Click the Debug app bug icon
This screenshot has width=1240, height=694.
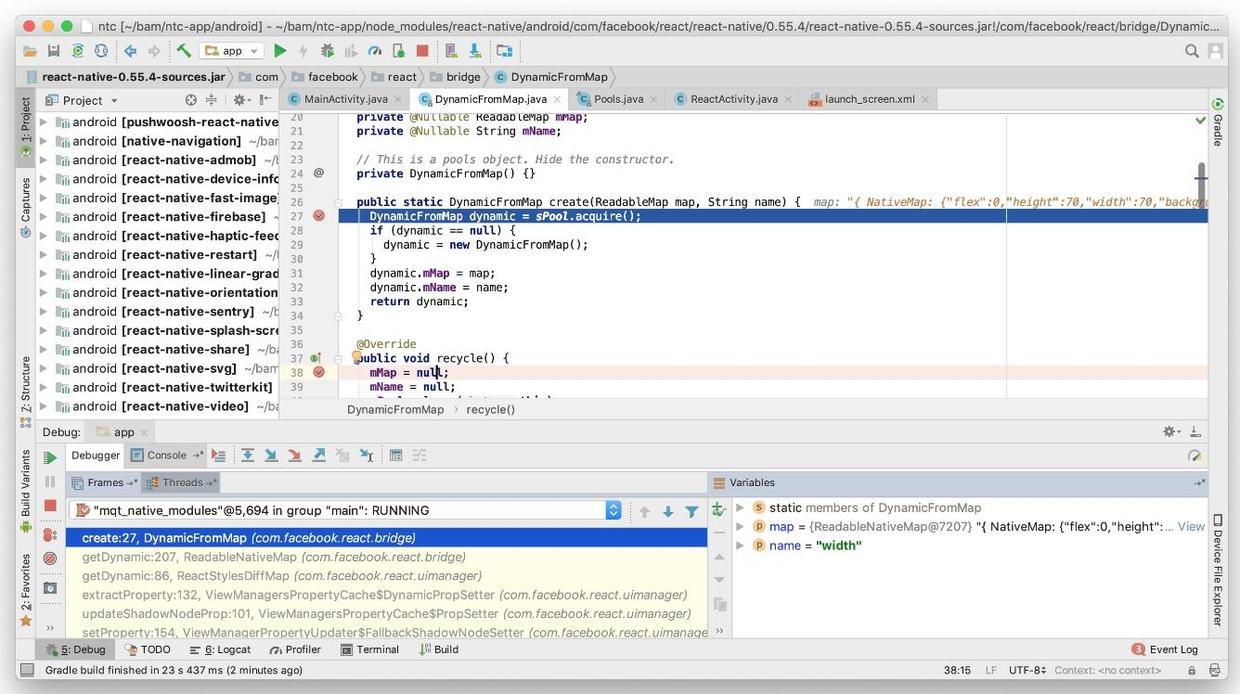[x=327, y=50]
